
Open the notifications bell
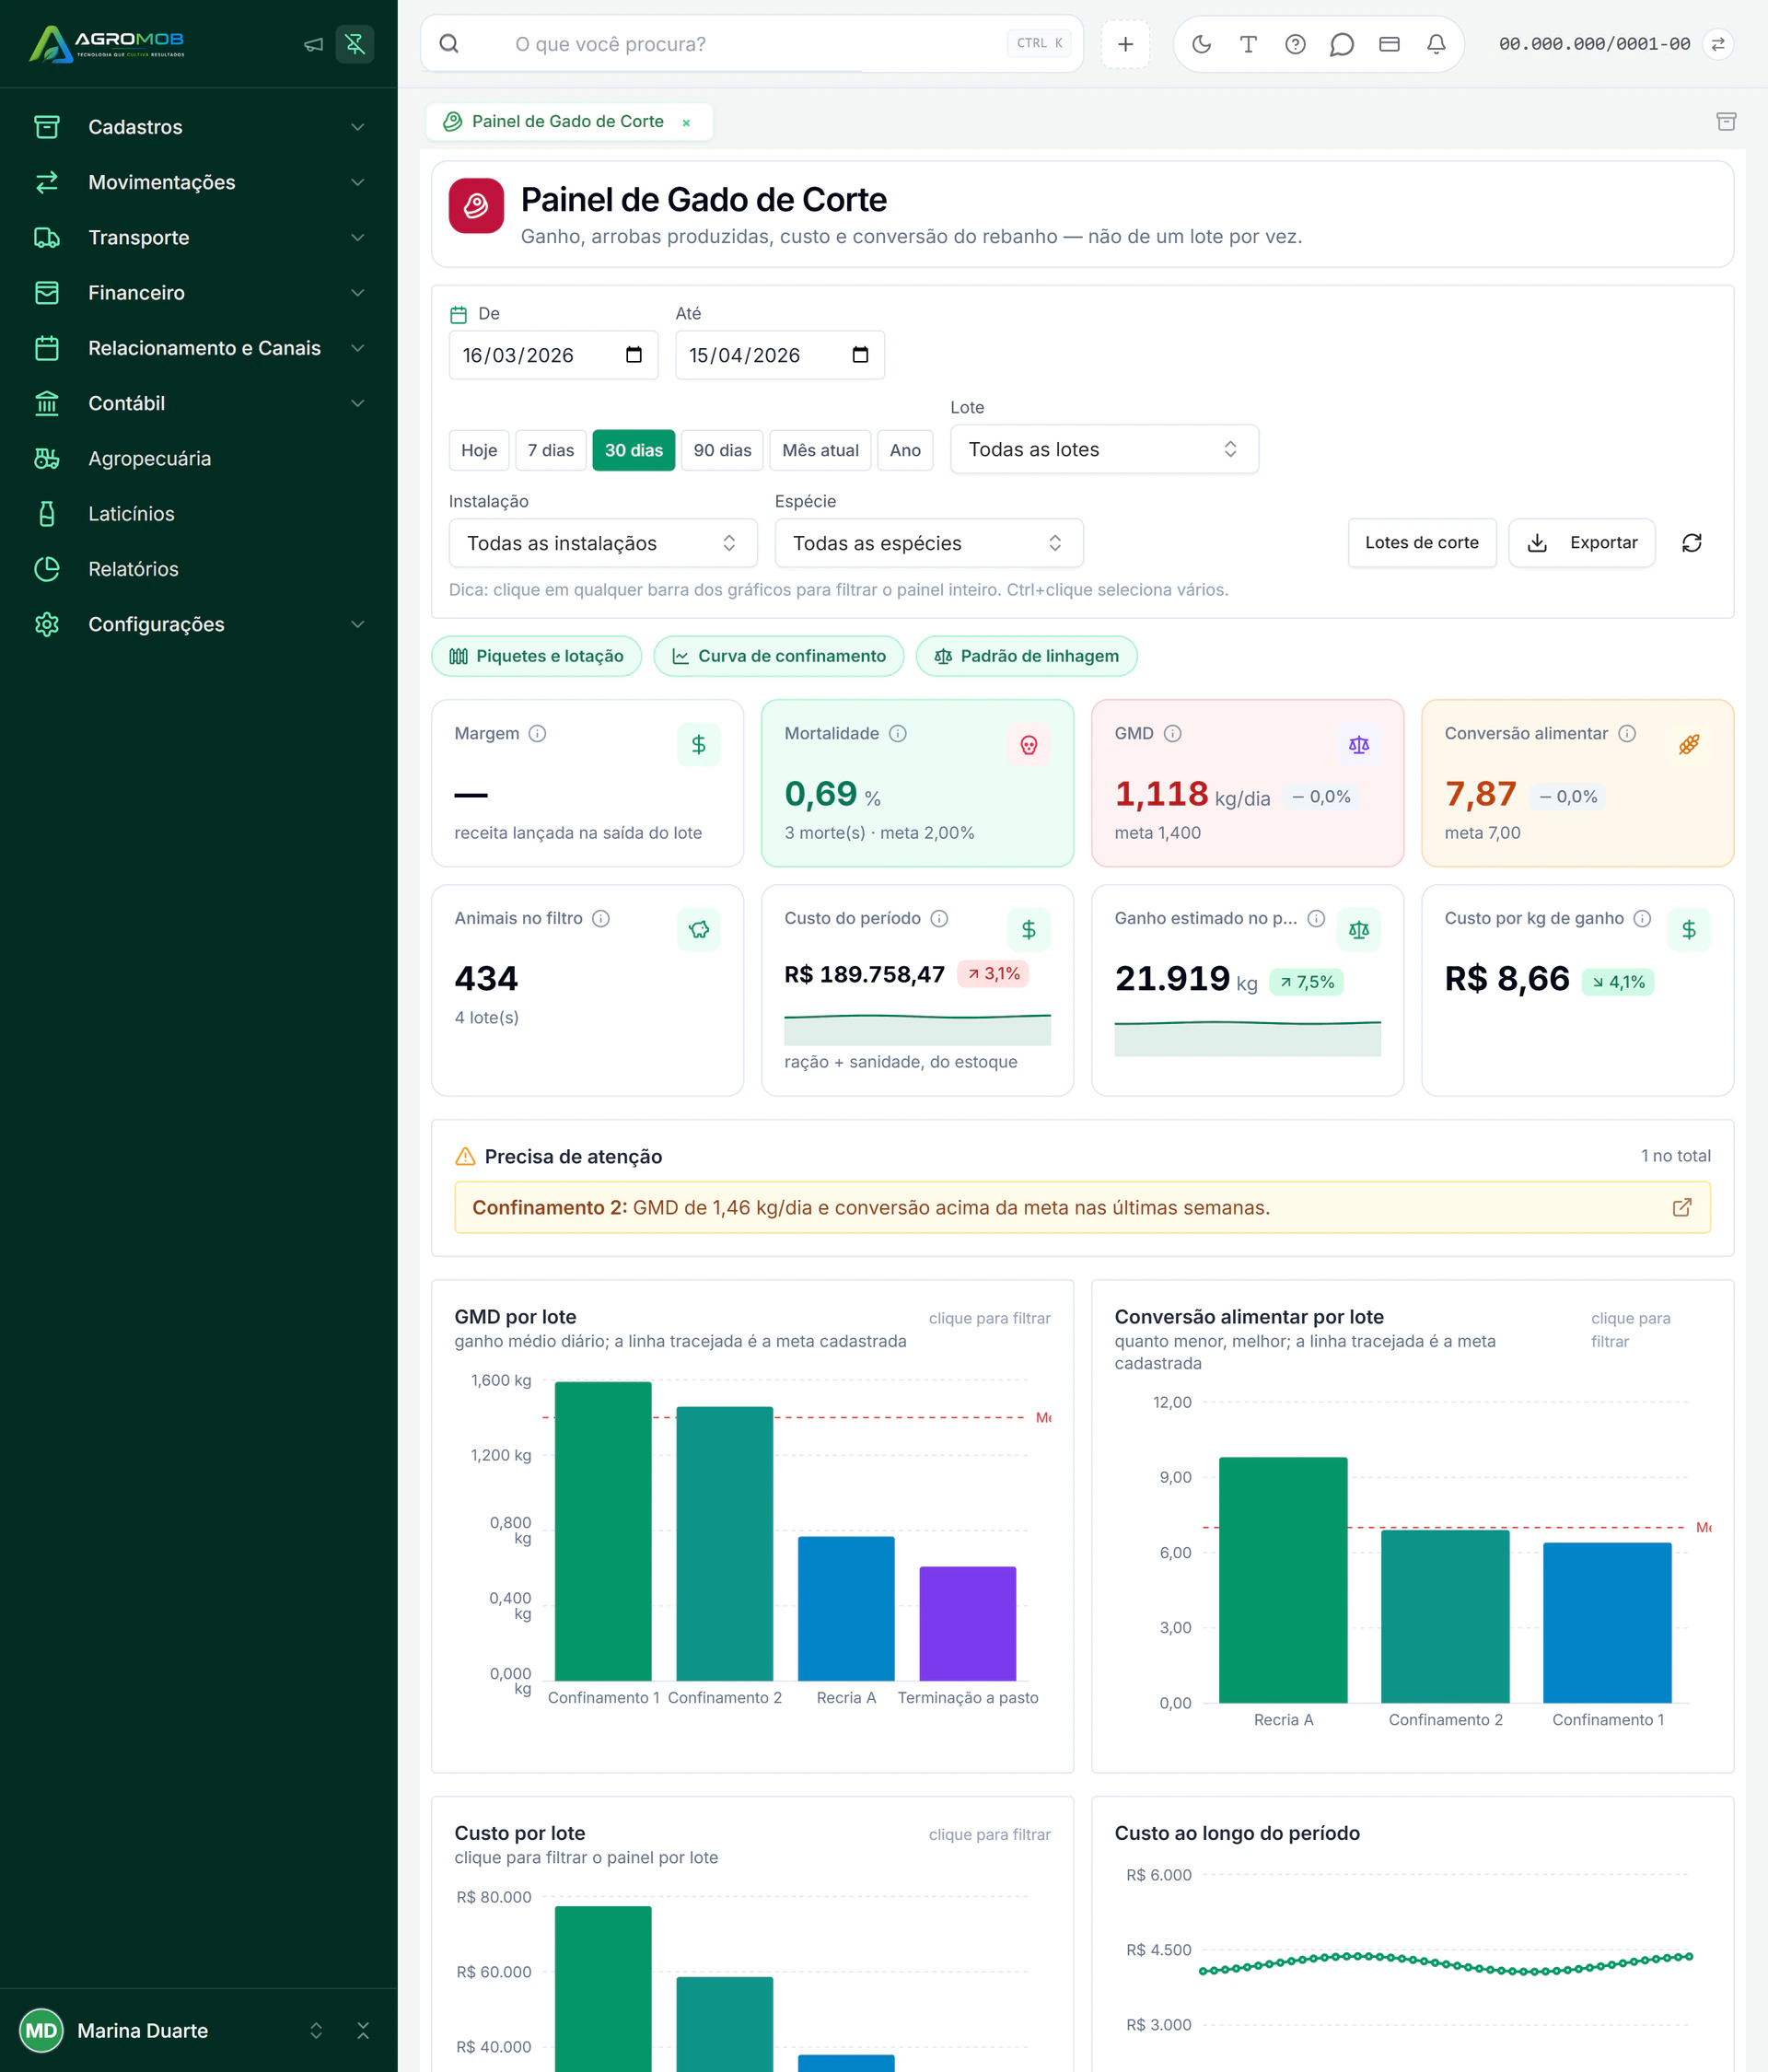pos(1436,44)
